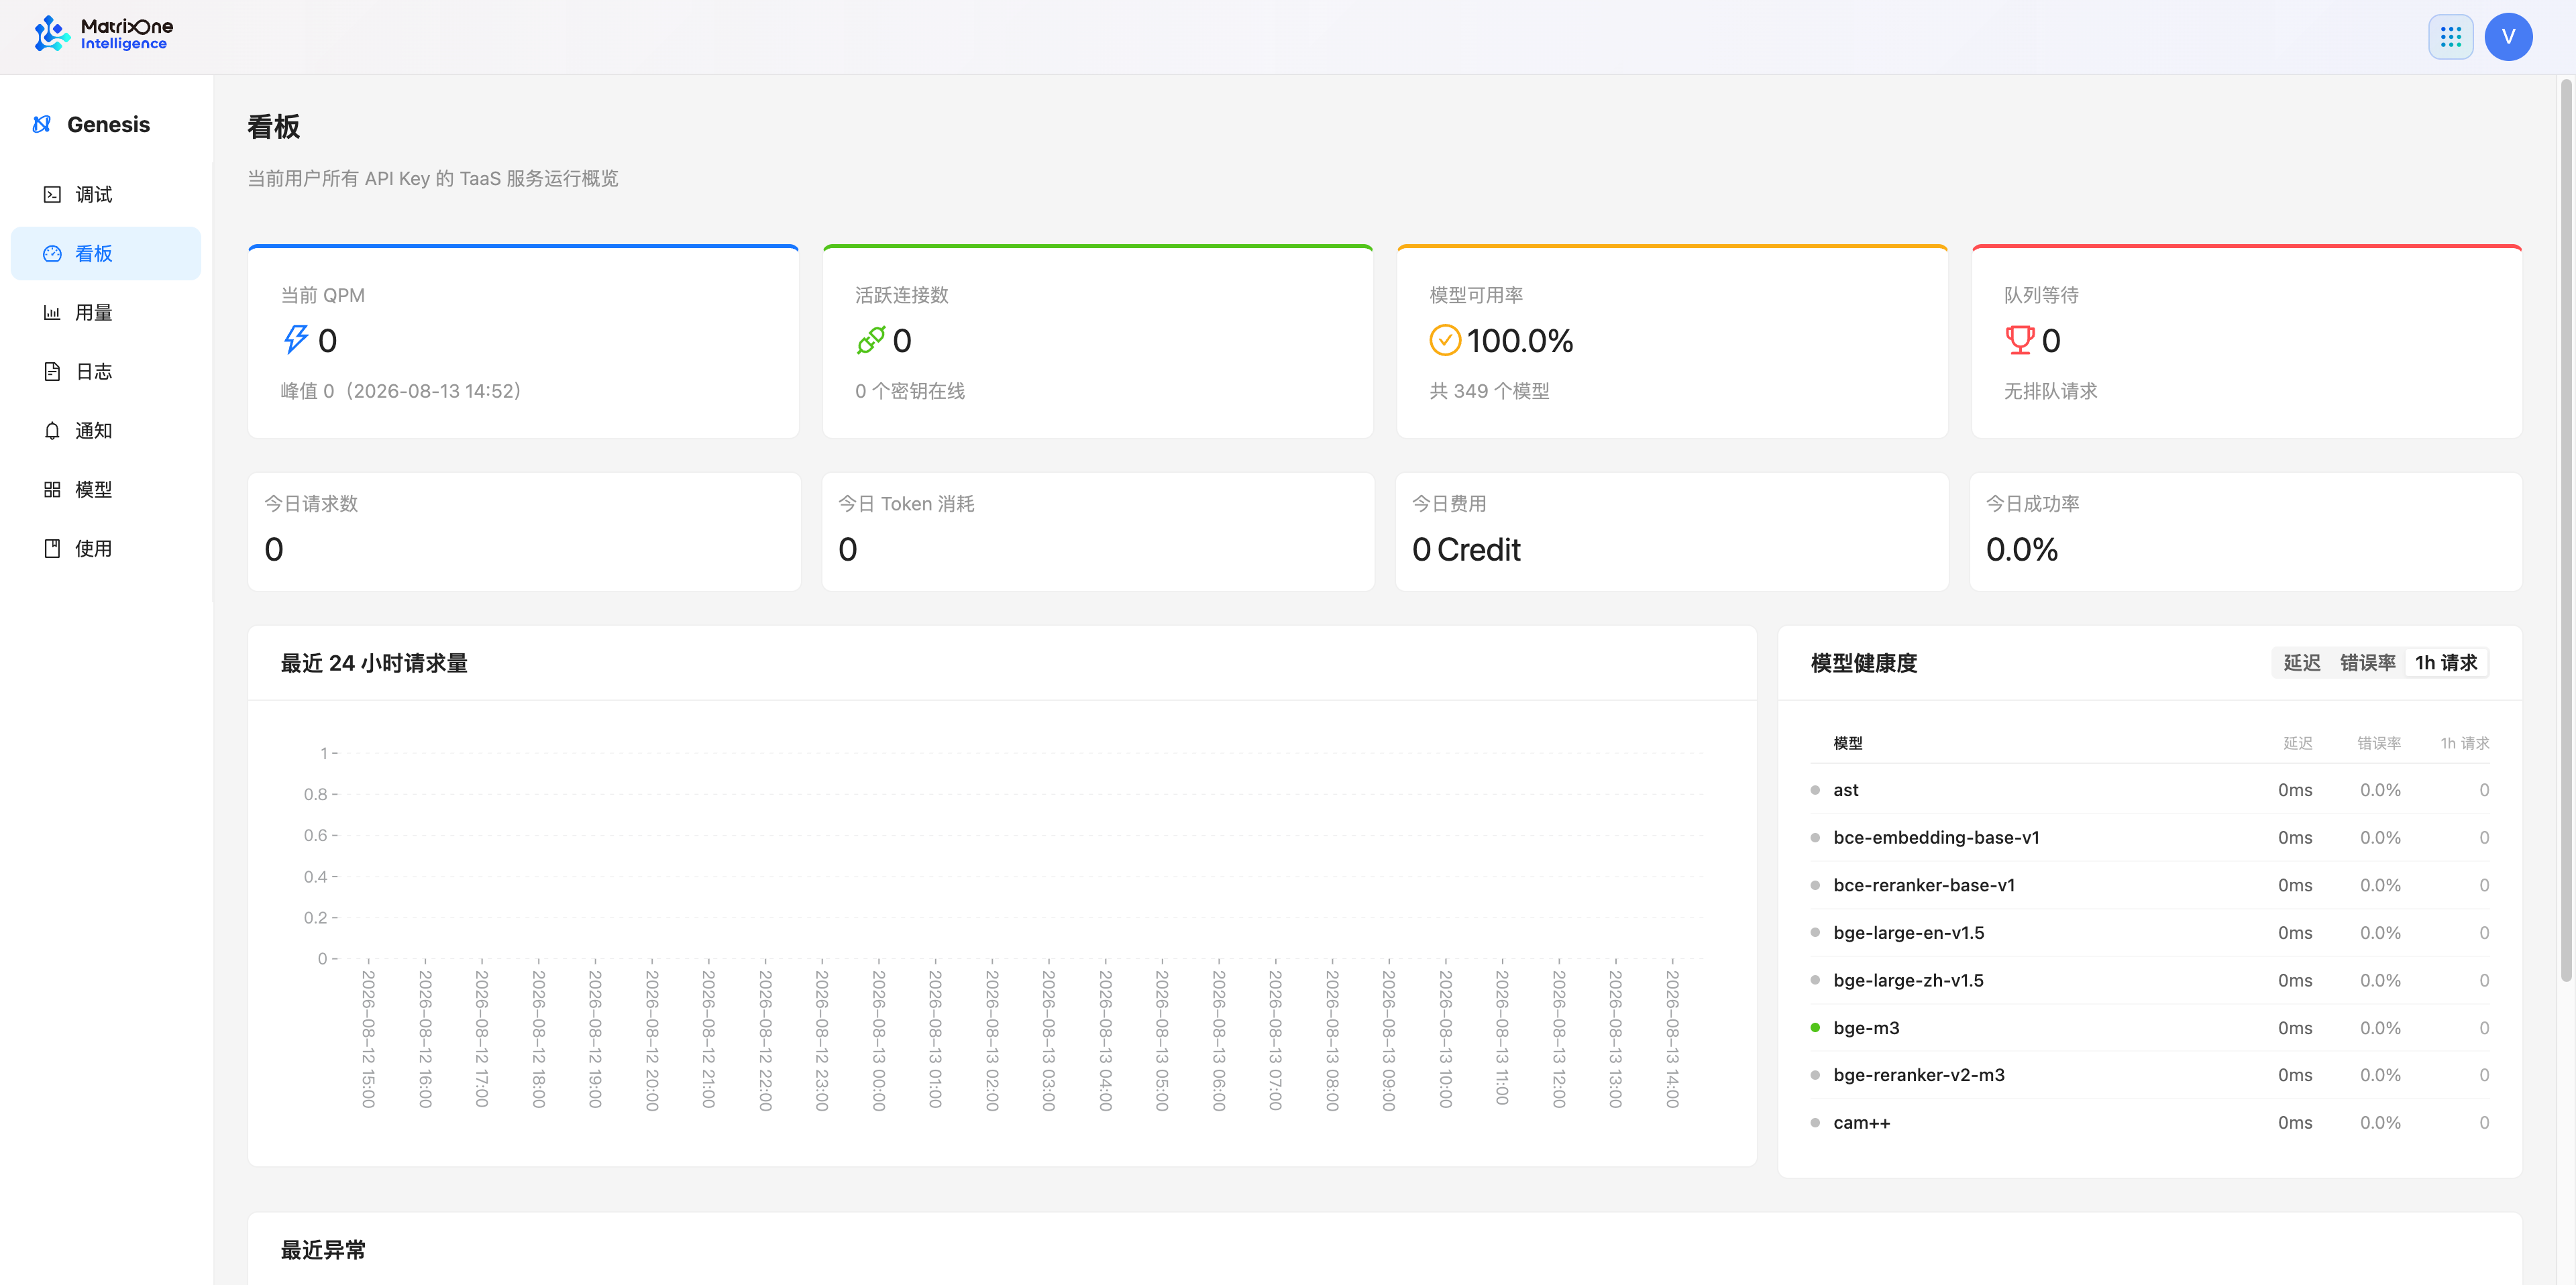The height and width of the screenshot is (1285, 2576).
Task: Click the orange check circle availability icon
Action: pyautogui.click(x=1445, y=340)
